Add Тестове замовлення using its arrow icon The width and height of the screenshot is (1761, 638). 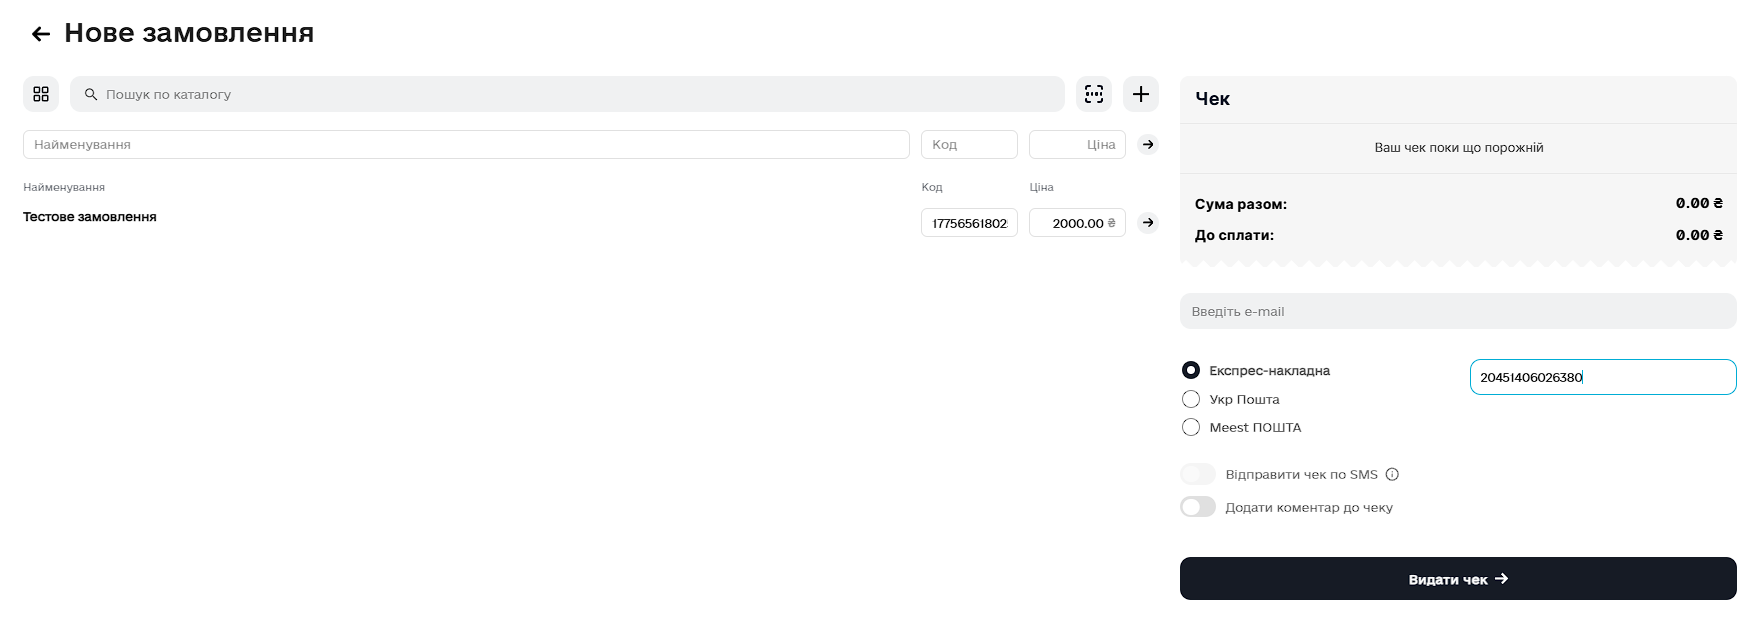pos(1148,223)
